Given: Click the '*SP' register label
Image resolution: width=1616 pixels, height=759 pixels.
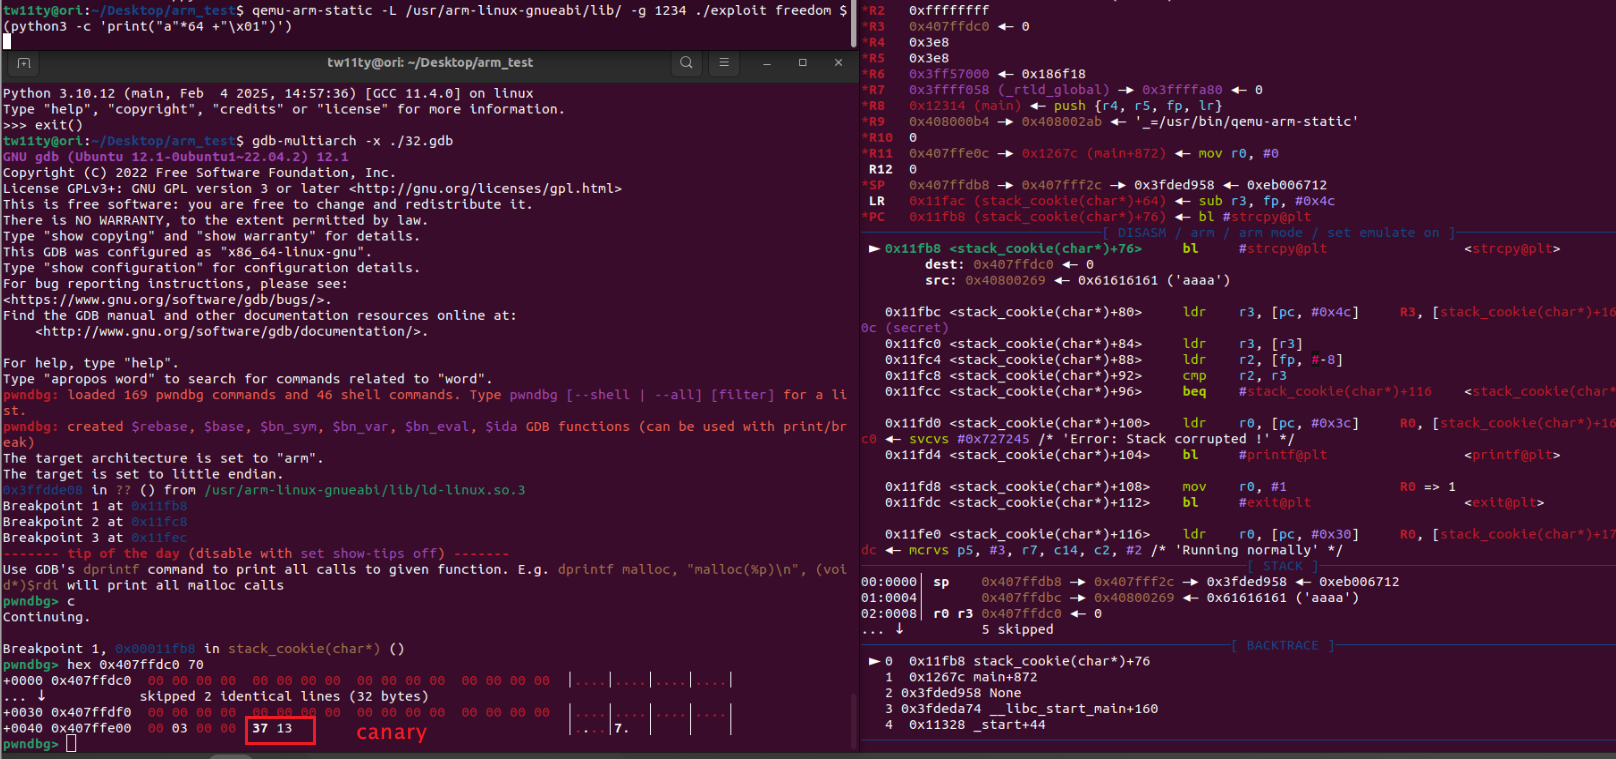Looking at the screenshot, I should 873,186.
